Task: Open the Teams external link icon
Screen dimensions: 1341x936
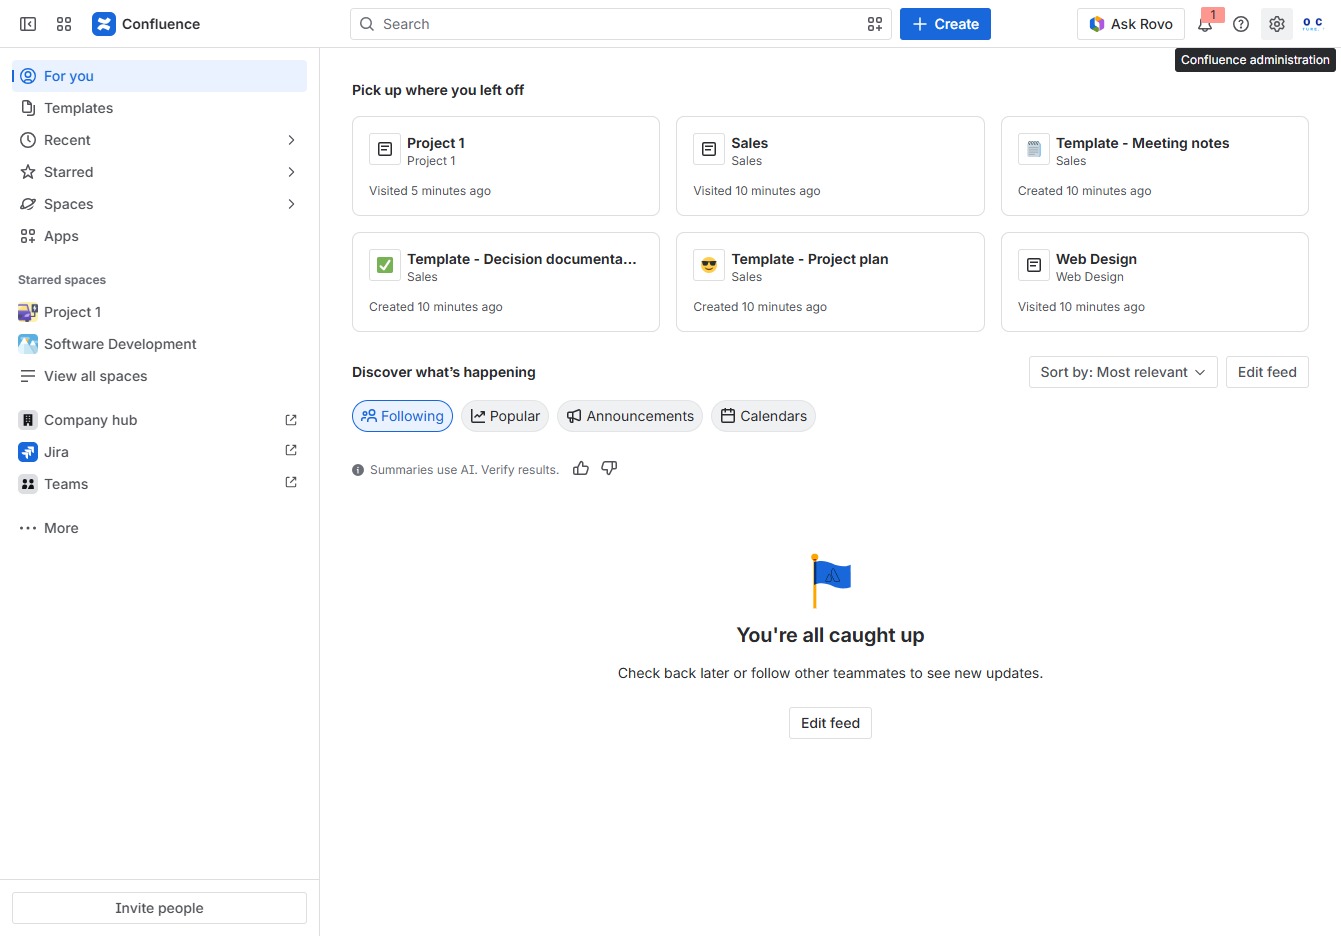Action: [291, 483]
